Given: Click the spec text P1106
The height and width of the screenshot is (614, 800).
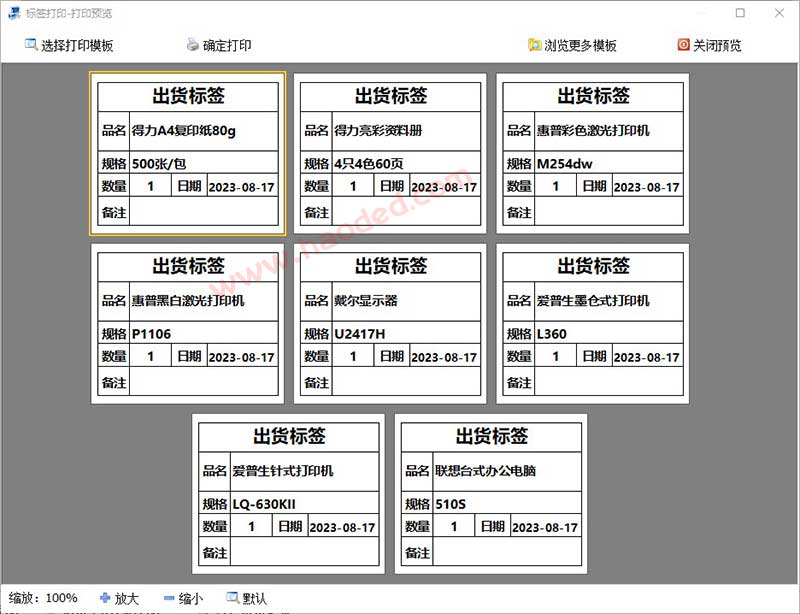Looking at the screenshot, I should pos(151,334).
